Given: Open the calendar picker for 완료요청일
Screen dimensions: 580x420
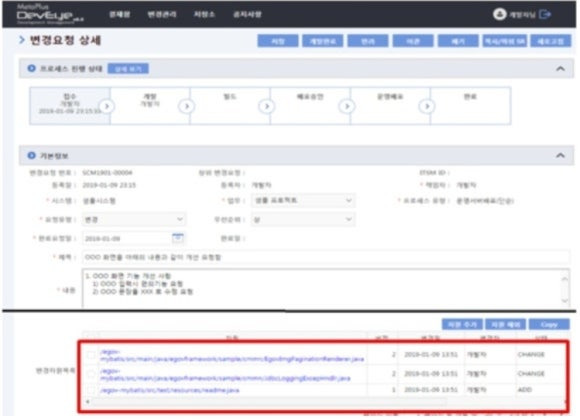Looking at the screenshot, I should click(178, 238).
